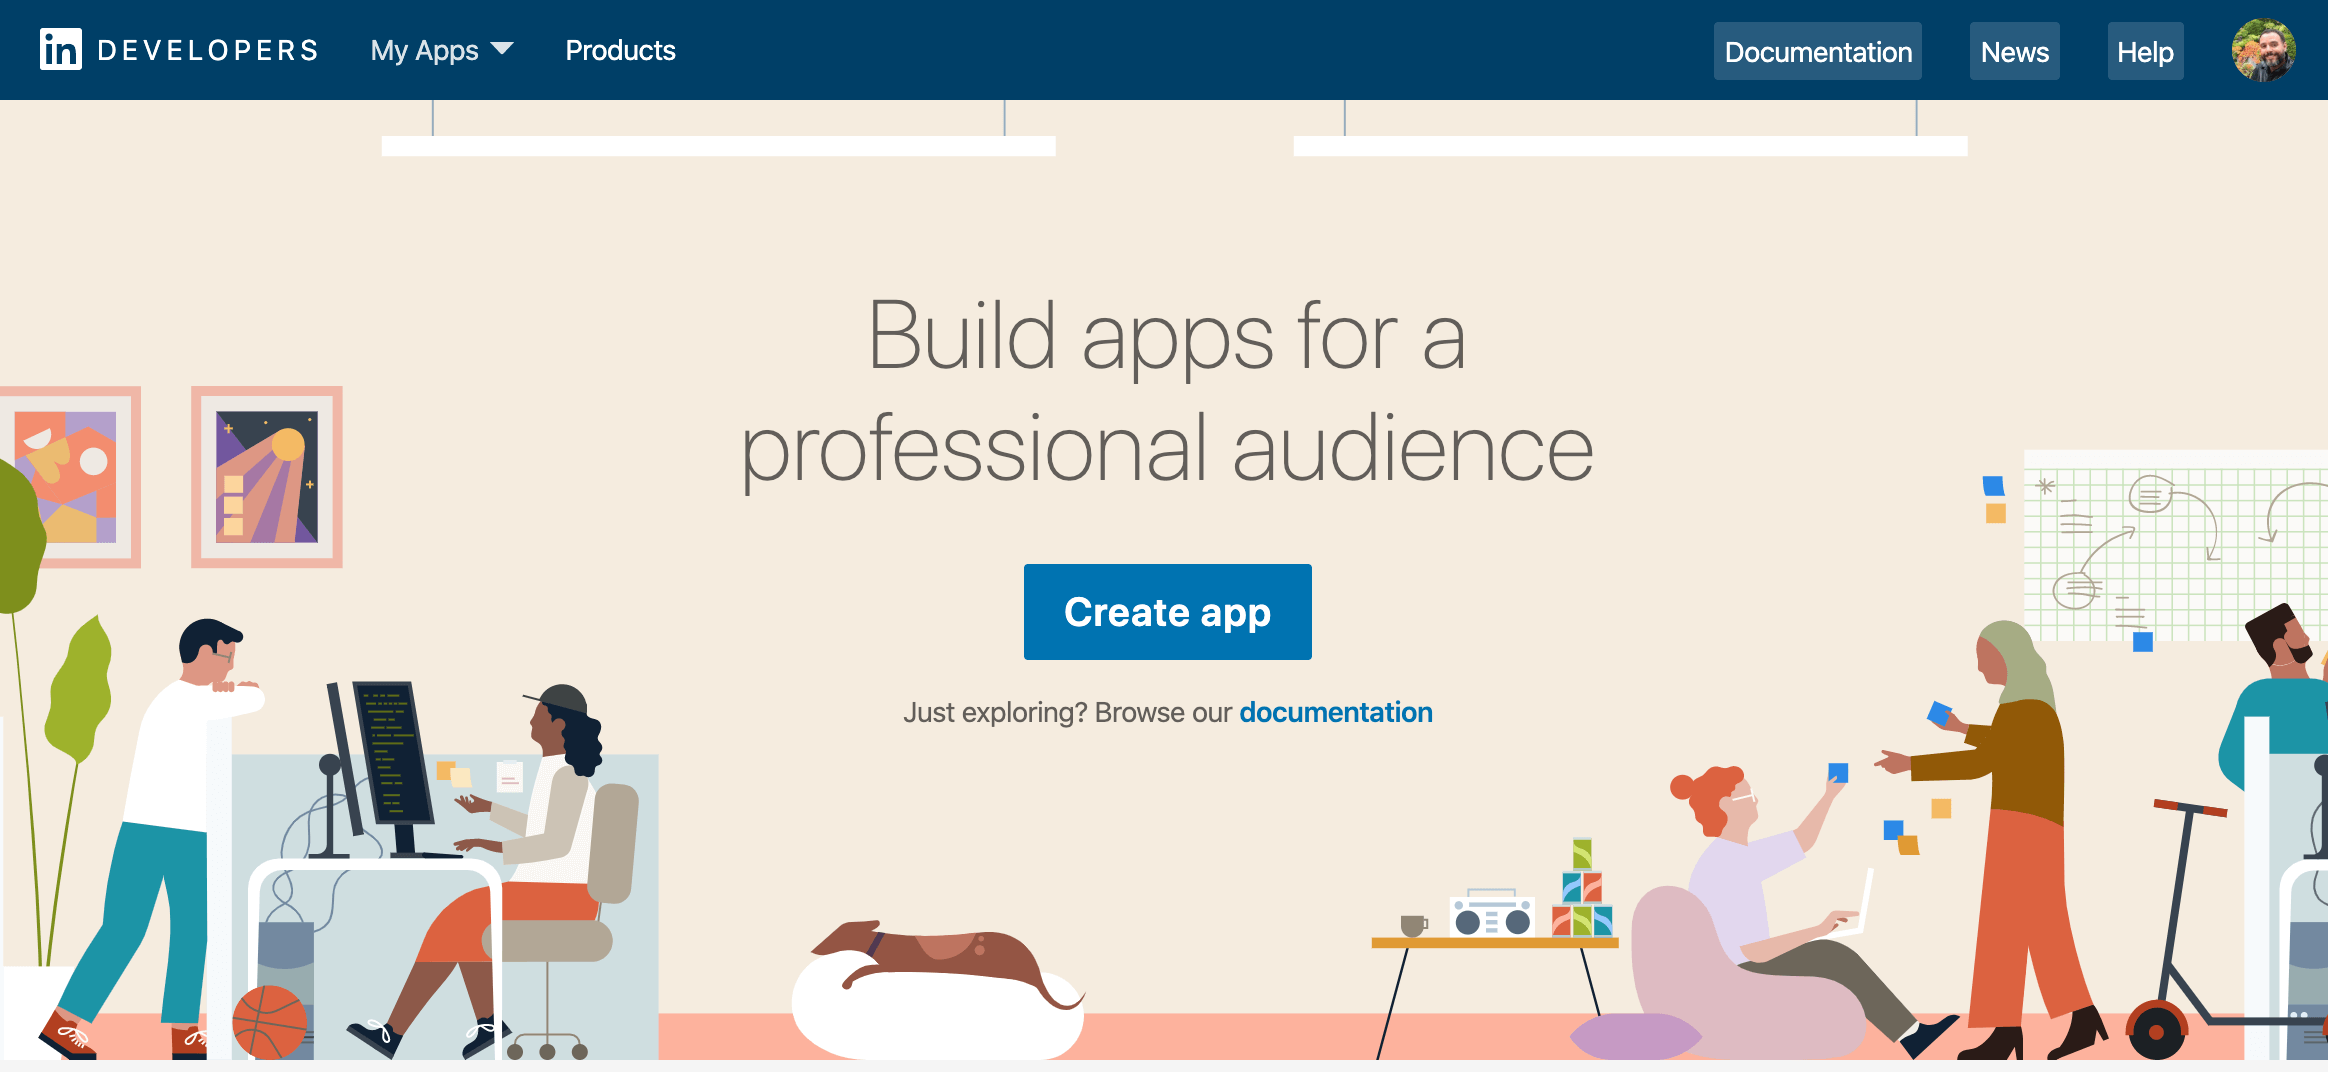Screen dimensions: 2328x1072
Task: Open the Help page
Action: [2145, 51]
